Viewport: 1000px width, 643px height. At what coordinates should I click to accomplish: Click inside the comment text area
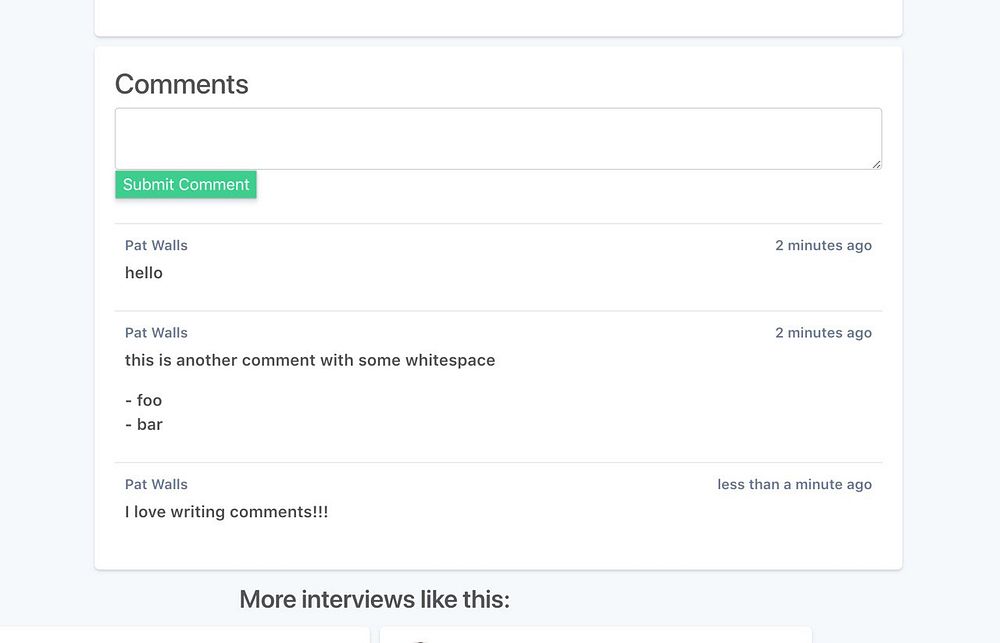(x=498, y=138)
